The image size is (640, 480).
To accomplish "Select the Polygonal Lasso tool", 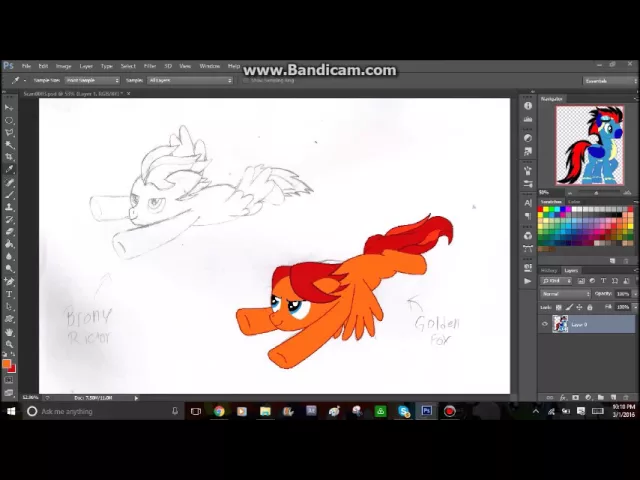I will coord(9,133).
